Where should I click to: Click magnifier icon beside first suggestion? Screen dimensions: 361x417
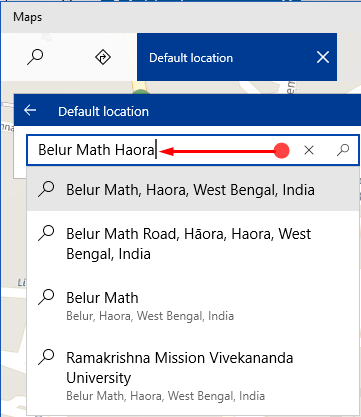coord(46,189)
